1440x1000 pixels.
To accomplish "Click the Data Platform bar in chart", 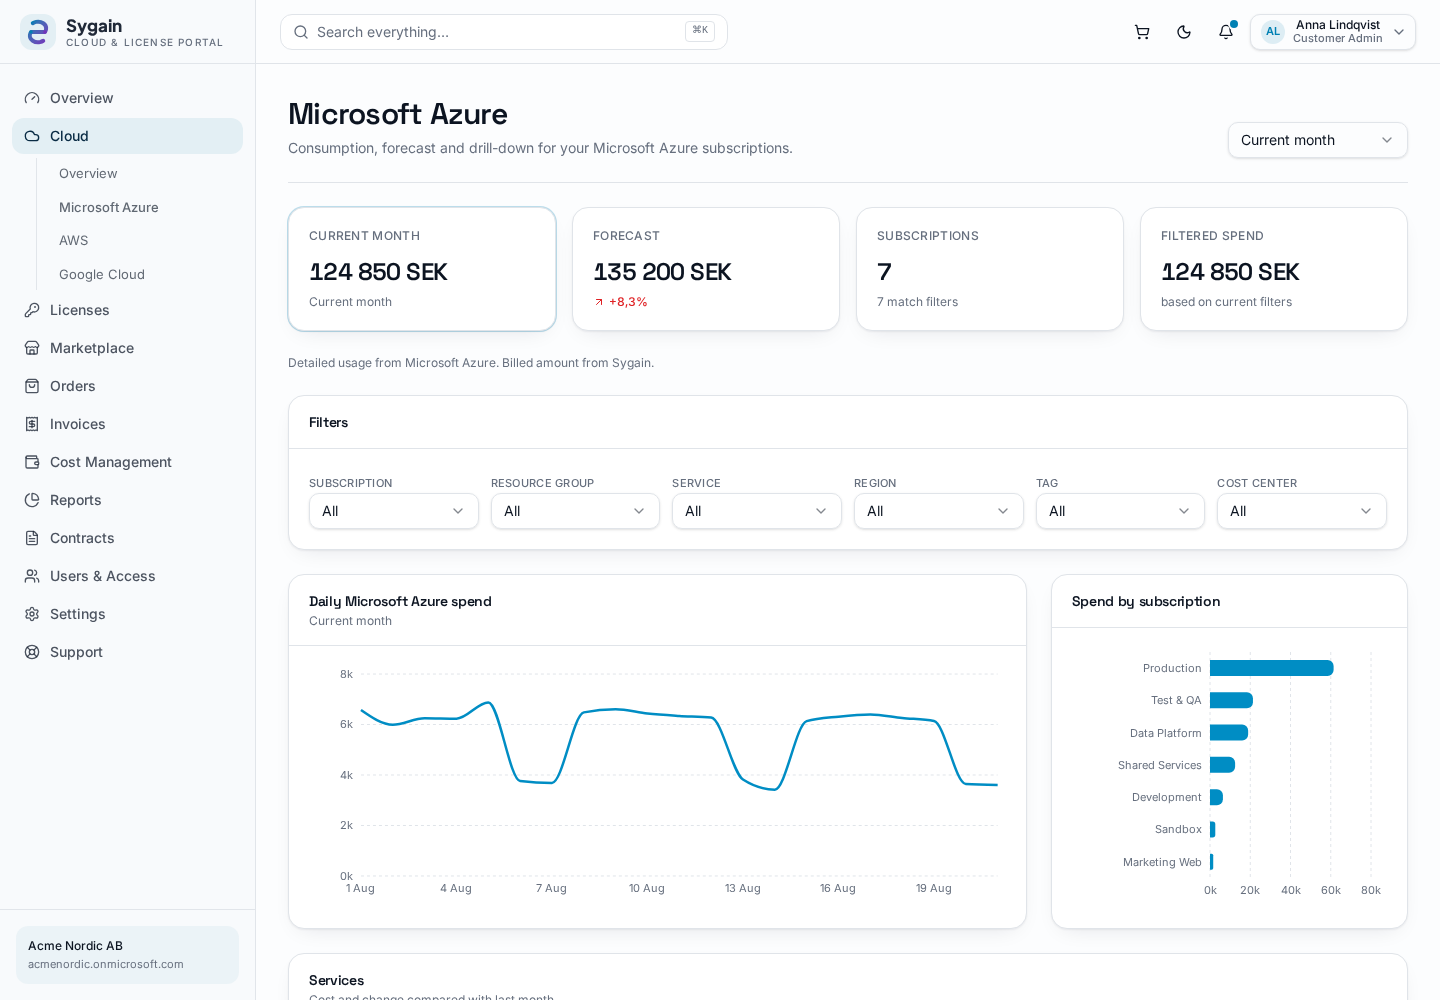I will click(1229, 733).
